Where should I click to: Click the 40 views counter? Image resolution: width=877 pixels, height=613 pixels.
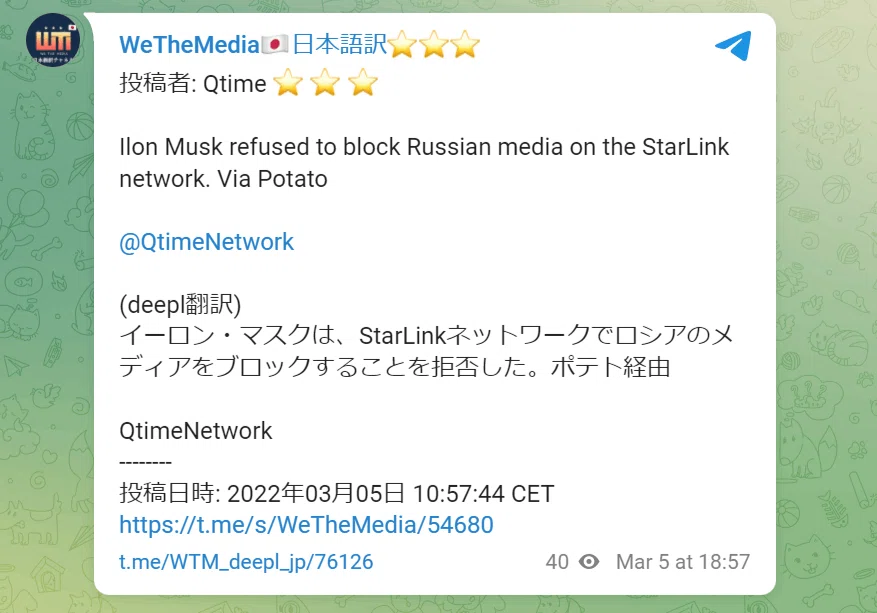[x=557, y=562]
